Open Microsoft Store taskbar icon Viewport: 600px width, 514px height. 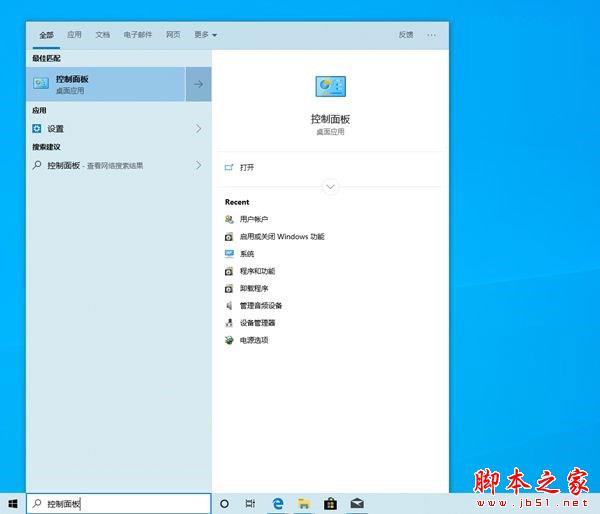330,504
